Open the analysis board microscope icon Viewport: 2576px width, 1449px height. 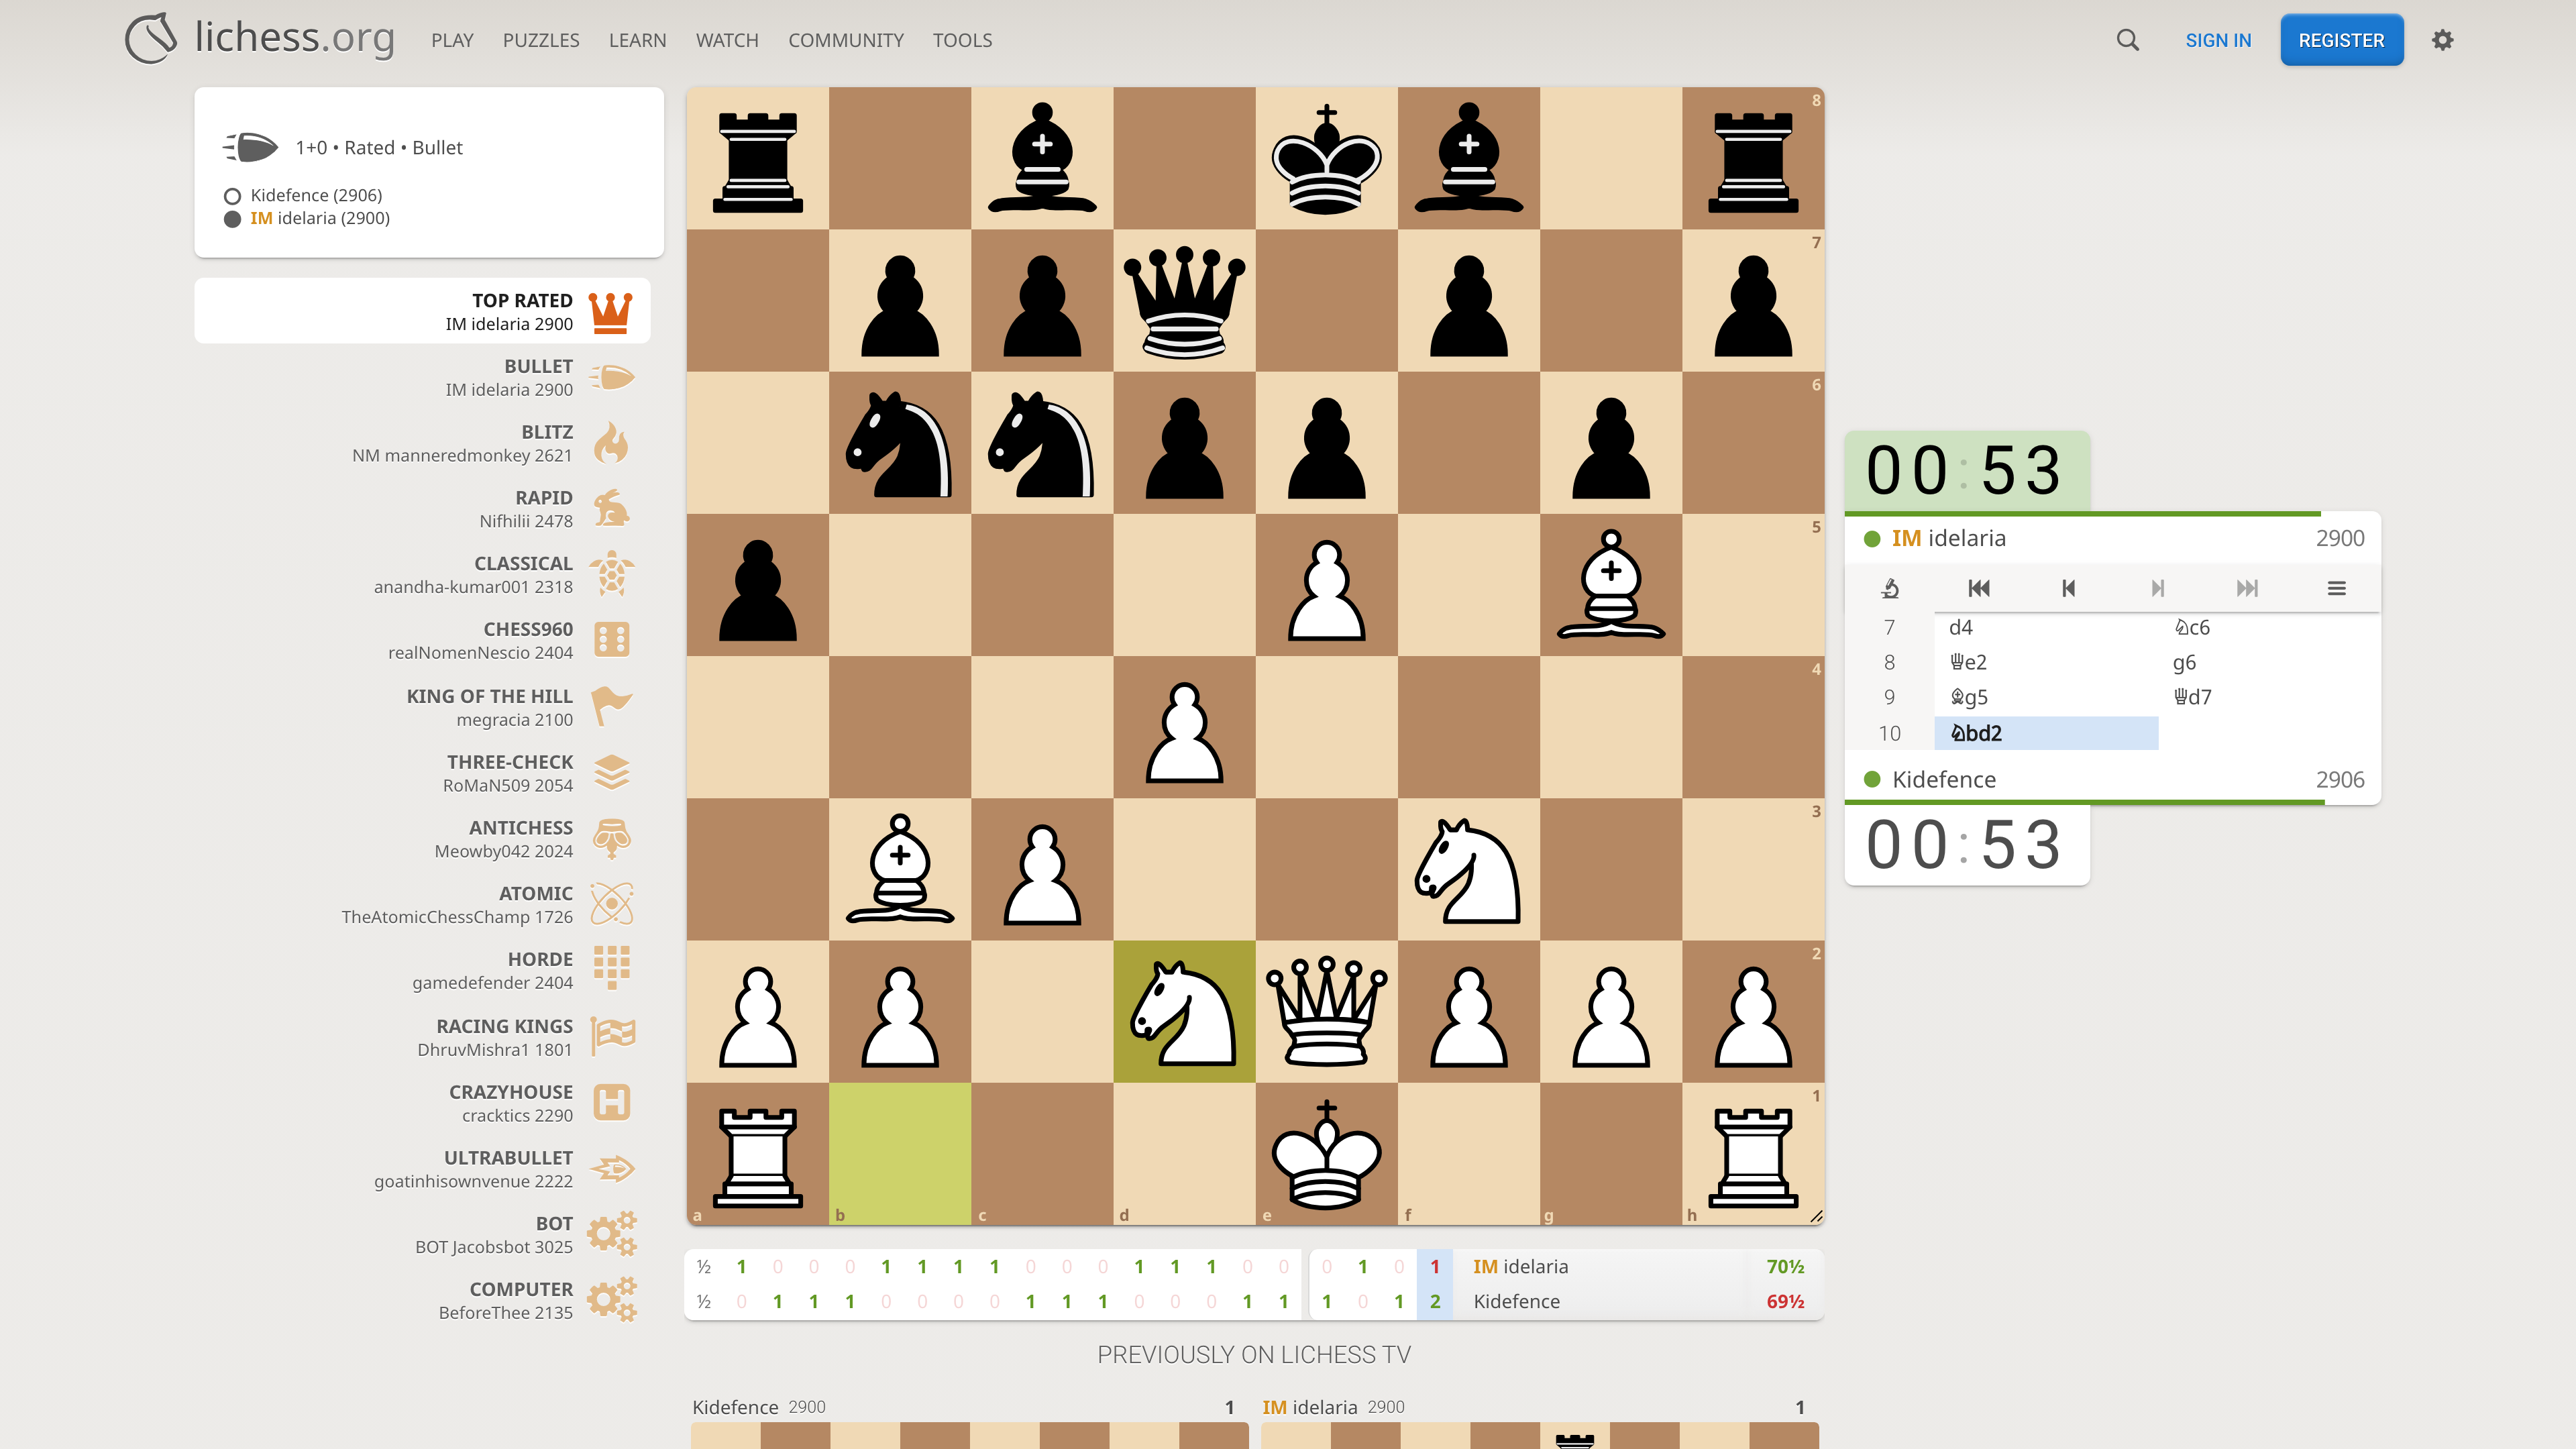point(1890,588)
